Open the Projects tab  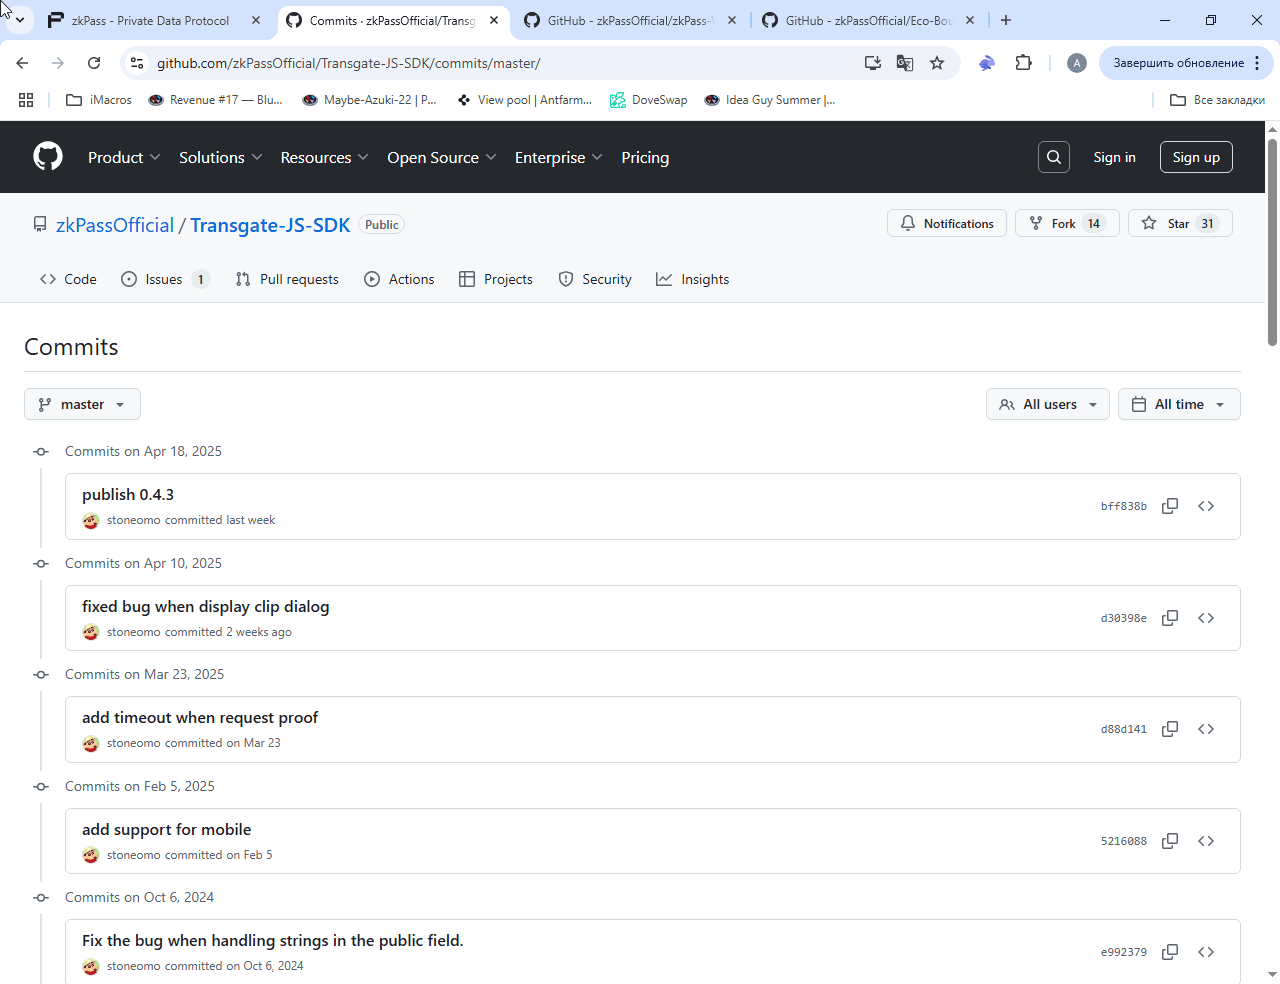point(495,279)
